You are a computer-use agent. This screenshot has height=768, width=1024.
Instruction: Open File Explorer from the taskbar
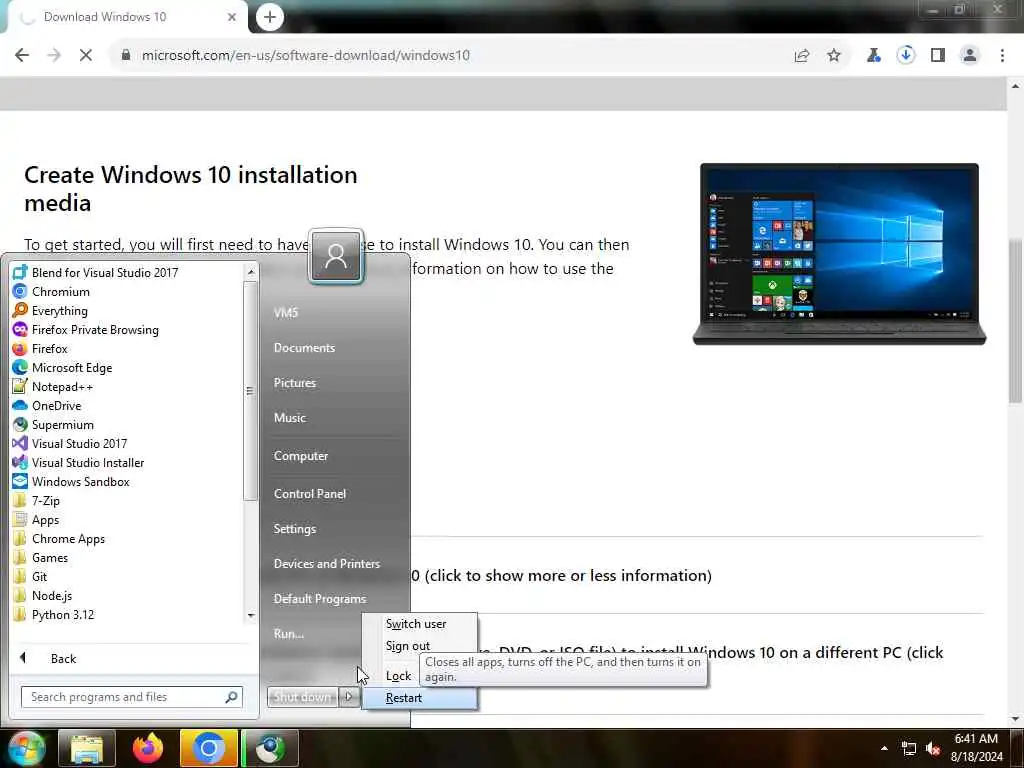click(87, 748)
